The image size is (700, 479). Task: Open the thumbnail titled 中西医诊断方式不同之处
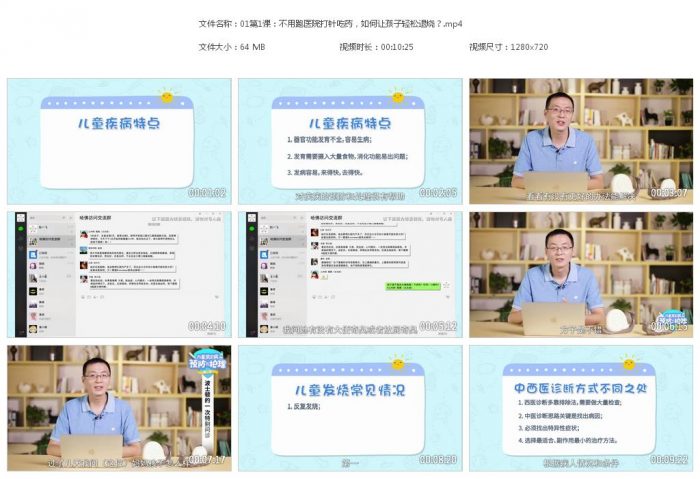point(581,408)
